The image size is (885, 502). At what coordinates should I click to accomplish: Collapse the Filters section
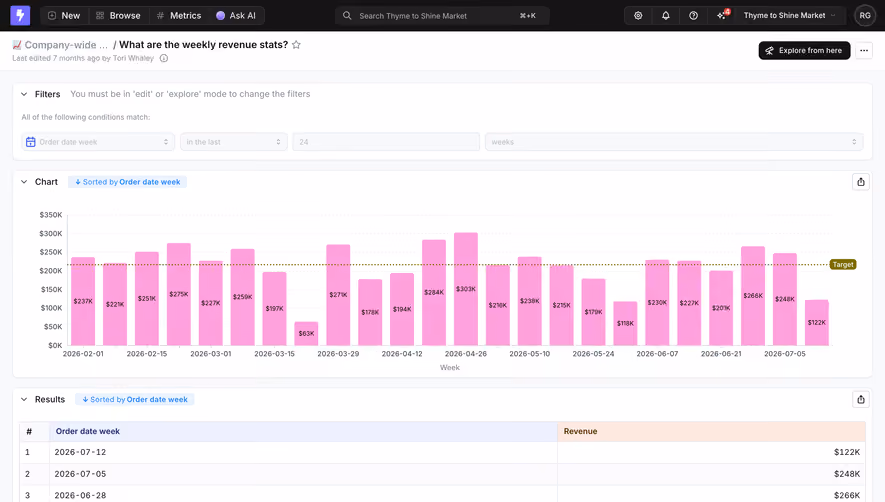(24, 94)
